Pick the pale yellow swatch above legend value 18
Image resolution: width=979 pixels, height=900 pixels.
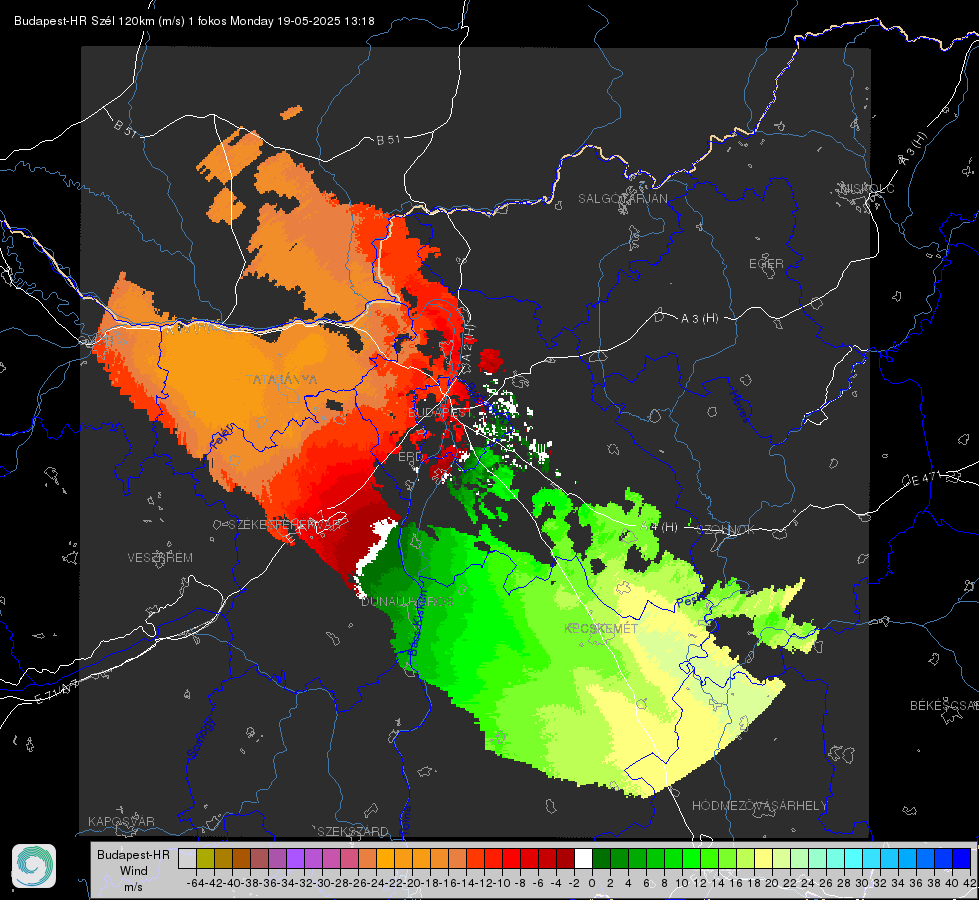(764, 859)
